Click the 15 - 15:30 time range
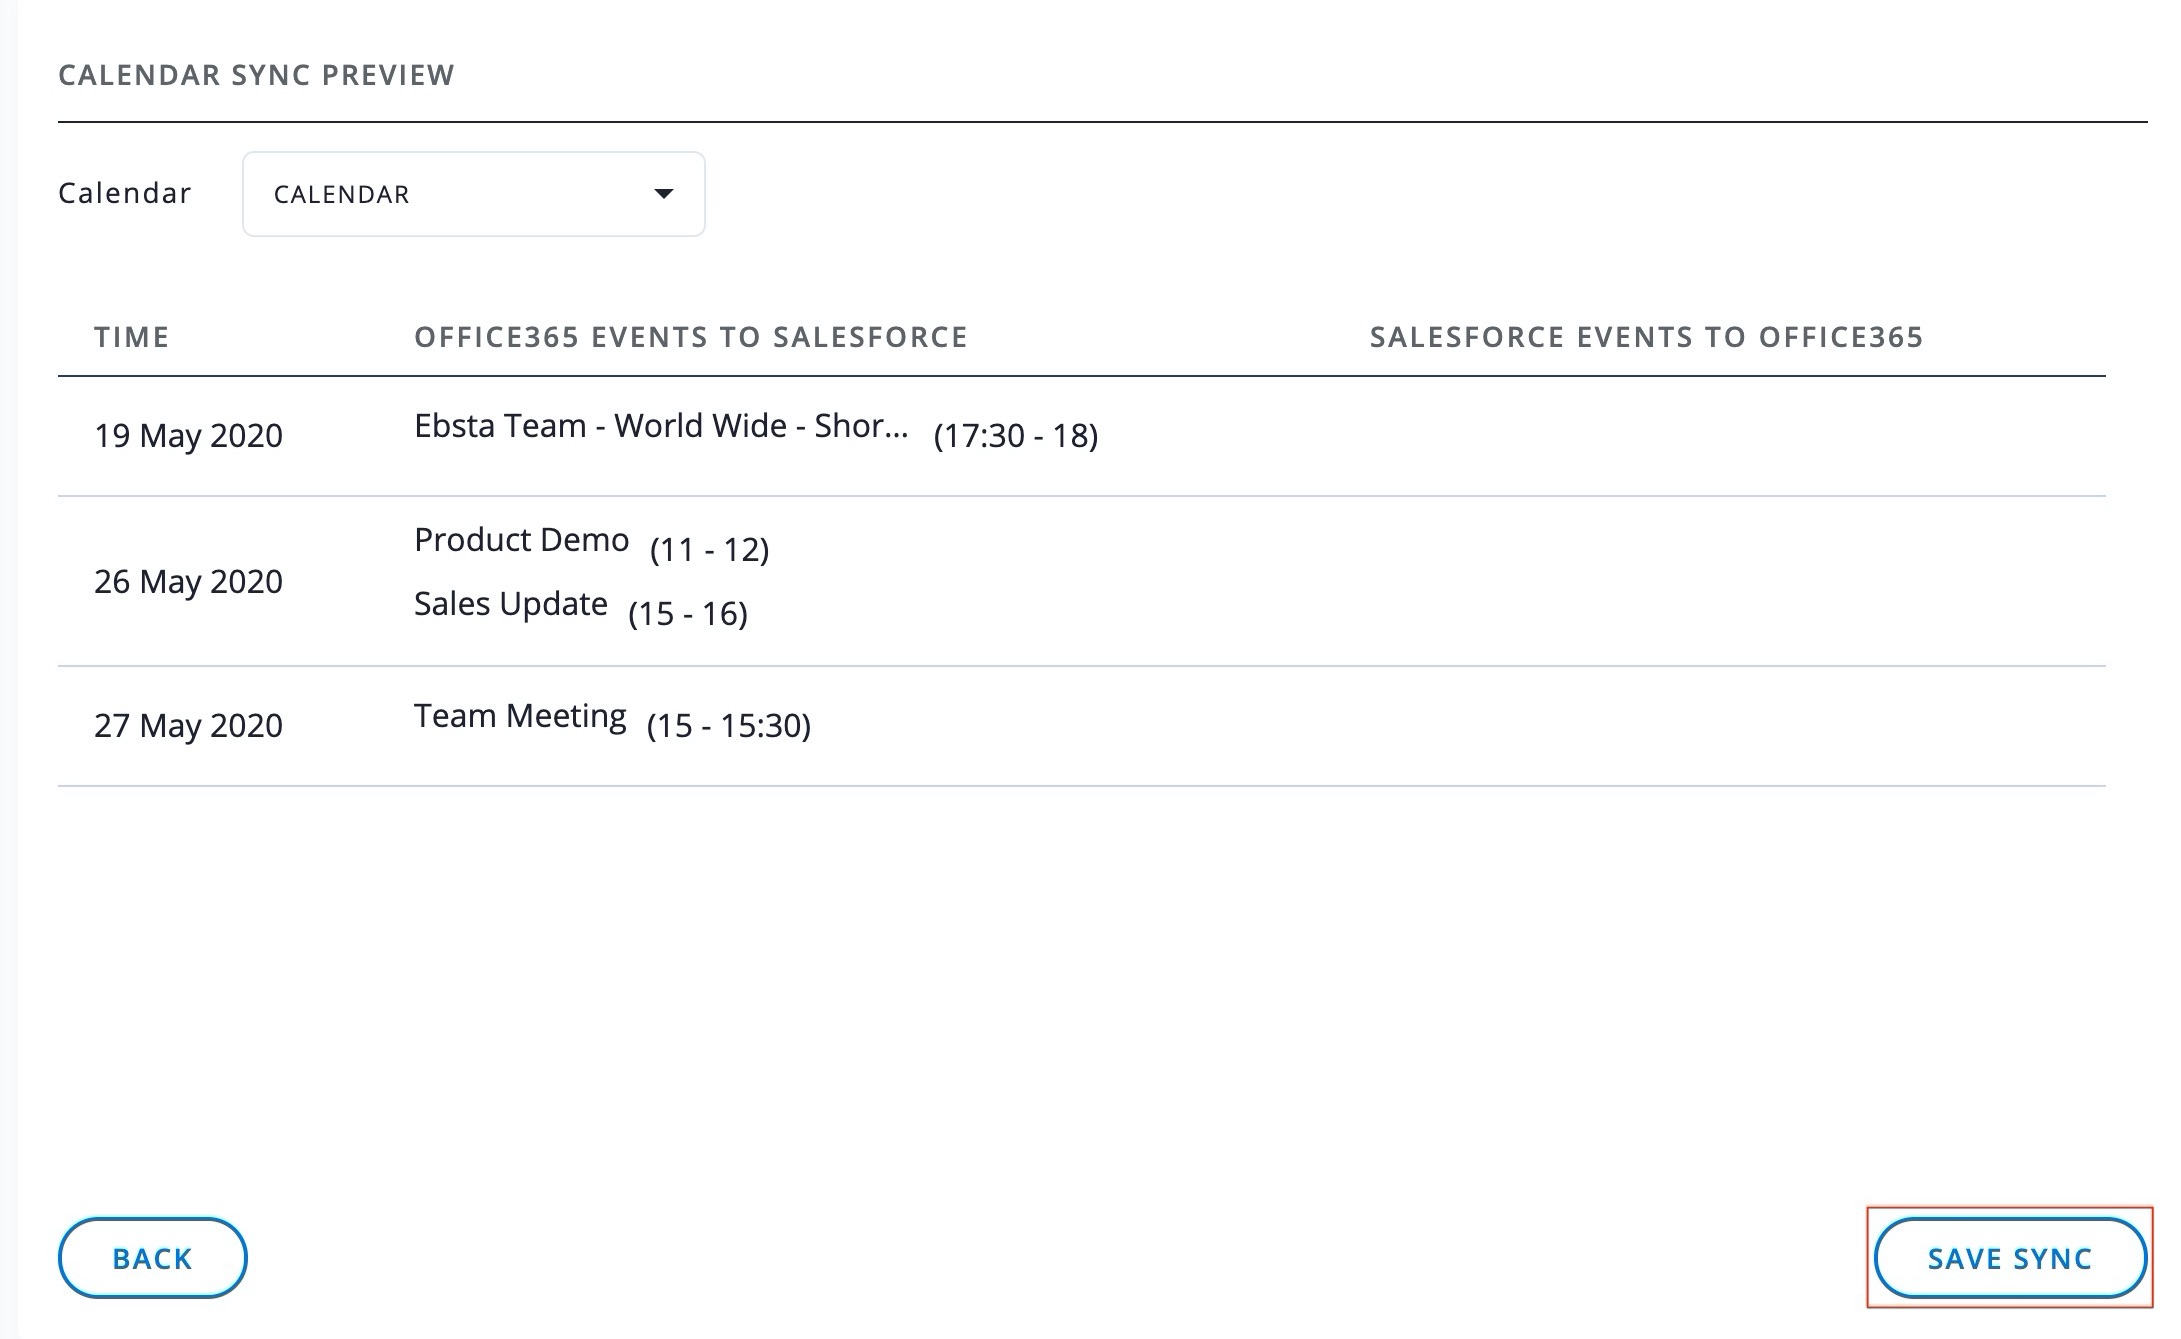Viewport: 2181px width, 1339px height. pos(728,726)
